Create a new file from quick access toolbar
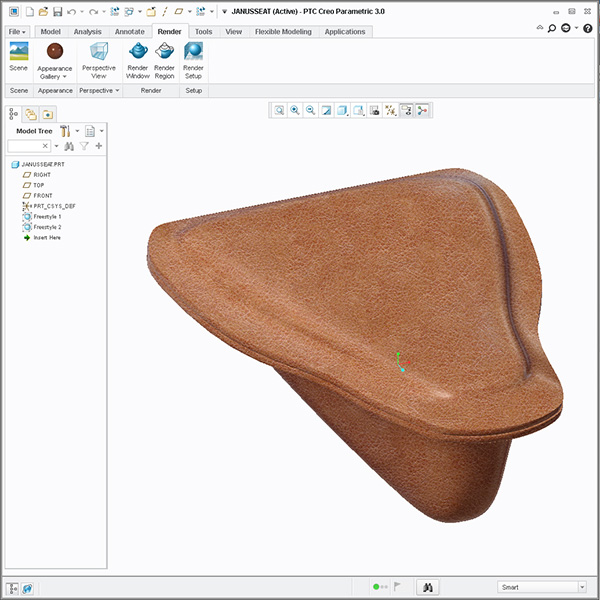The image size is (600, 600). 29,12
